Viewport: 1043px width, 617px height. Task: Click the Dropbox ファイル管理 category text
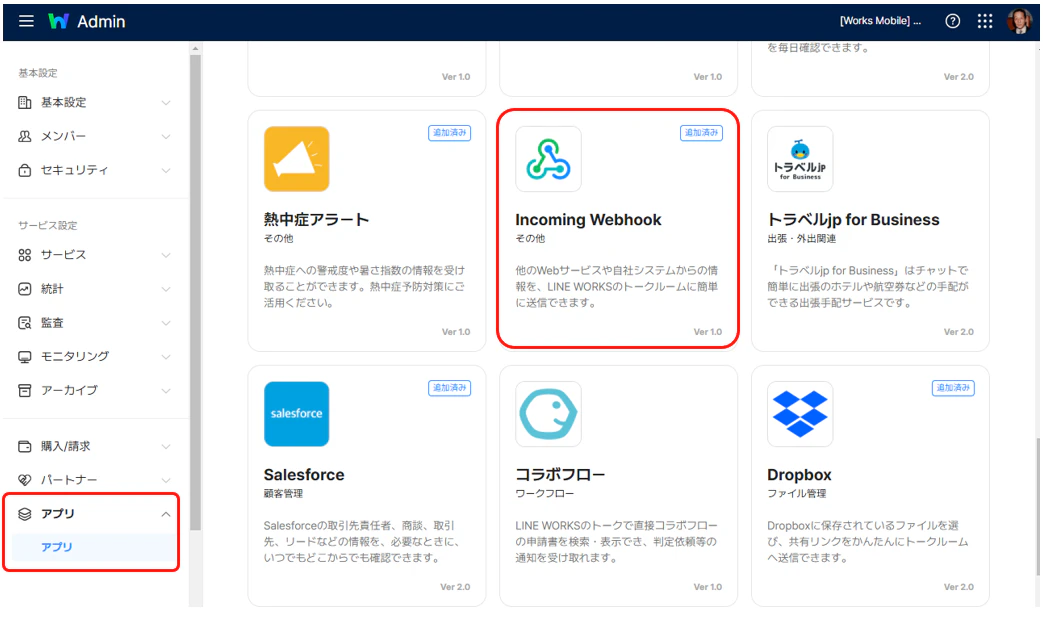[796, 493]
